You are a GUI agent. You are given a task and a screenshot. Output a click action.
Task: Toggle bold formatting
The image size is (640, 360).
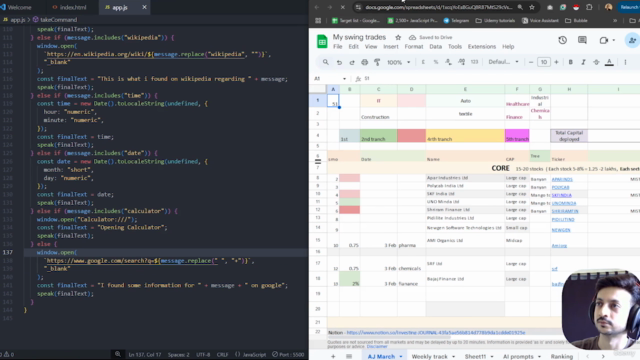click(x=571, y=62)
